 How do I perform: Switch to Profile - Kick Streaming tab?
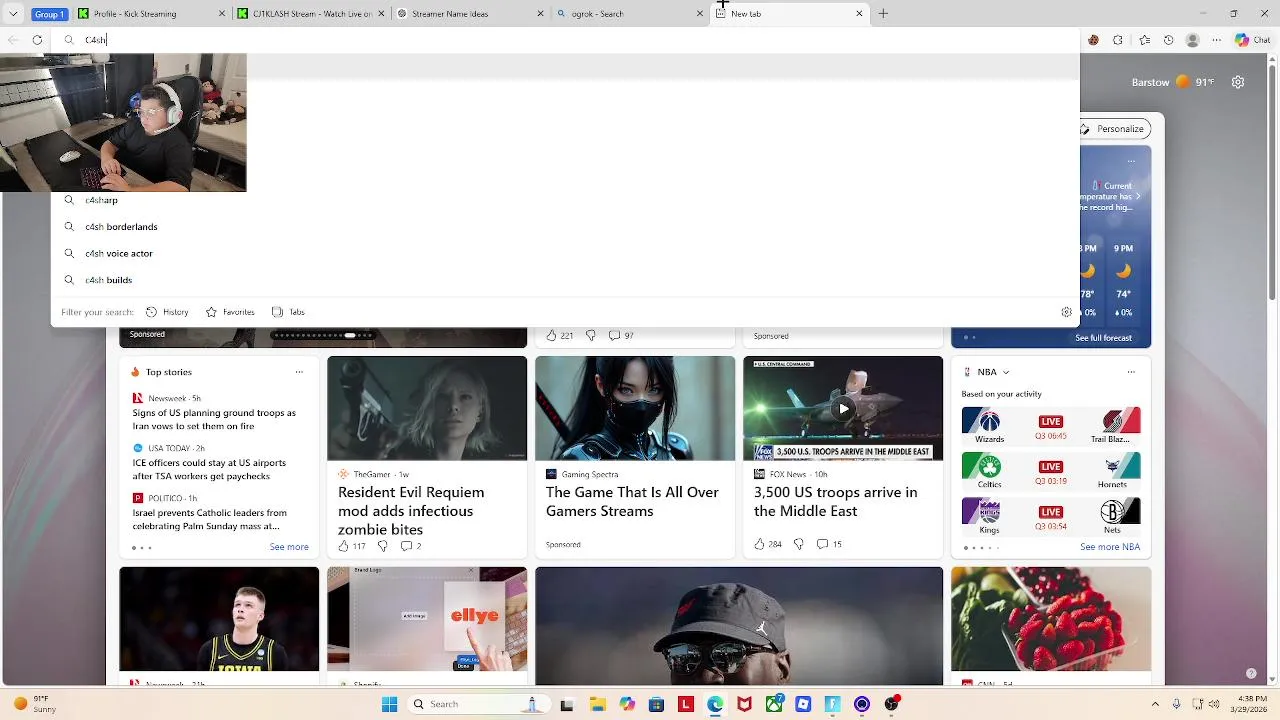(x=150, y=14)
